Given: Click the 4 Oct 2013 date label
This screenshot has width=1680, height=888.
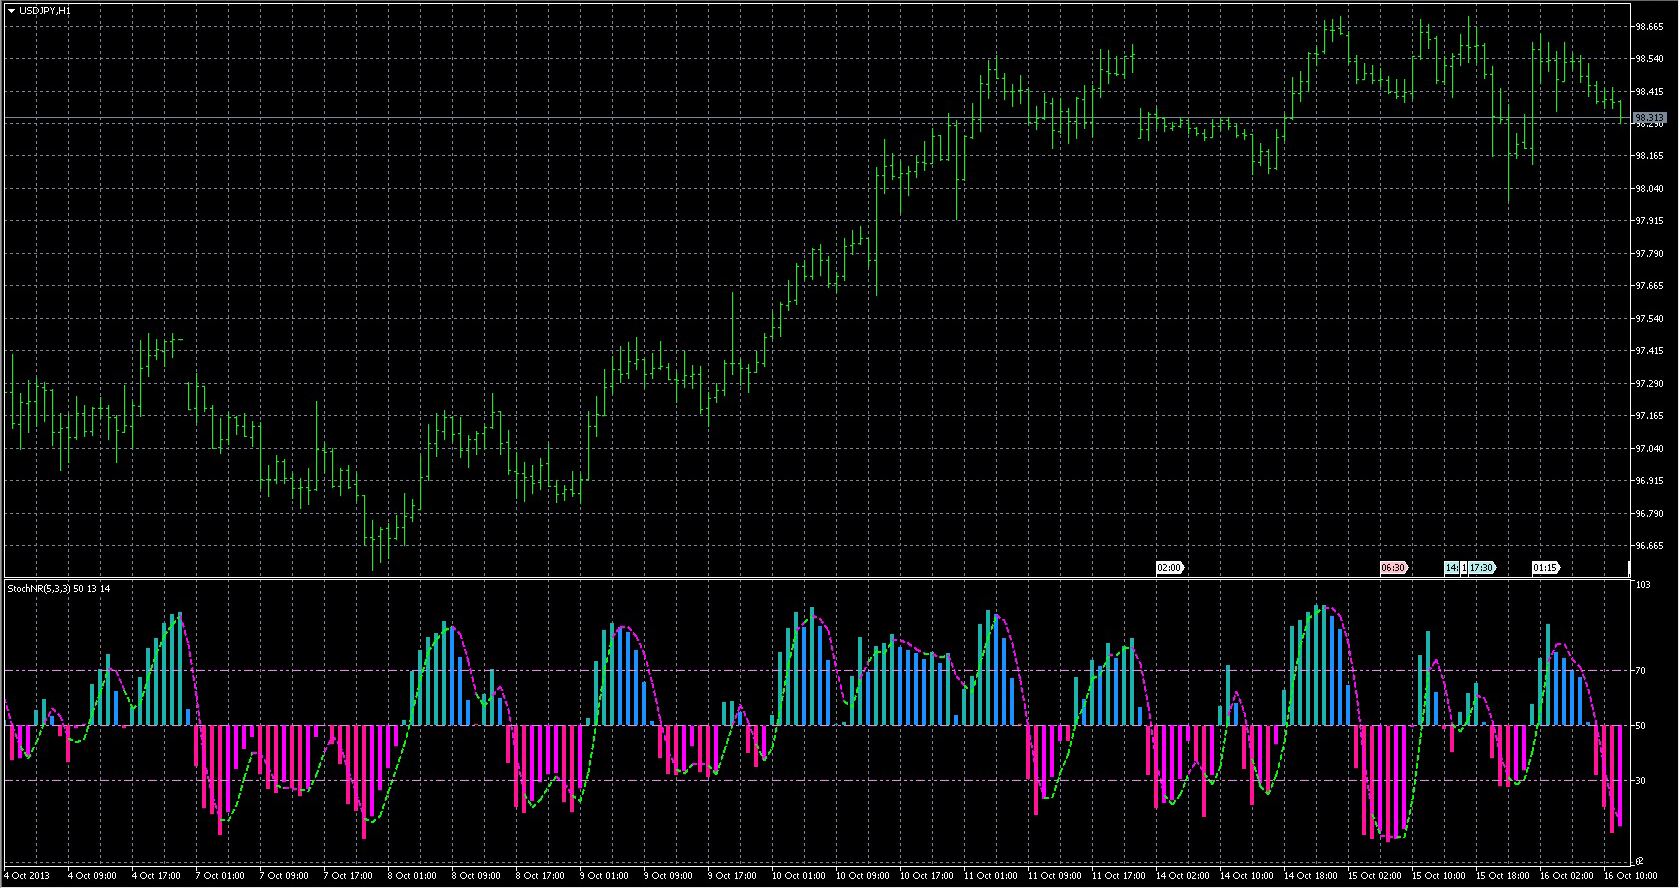Looking at the screenshot, I should click(27, 876).
